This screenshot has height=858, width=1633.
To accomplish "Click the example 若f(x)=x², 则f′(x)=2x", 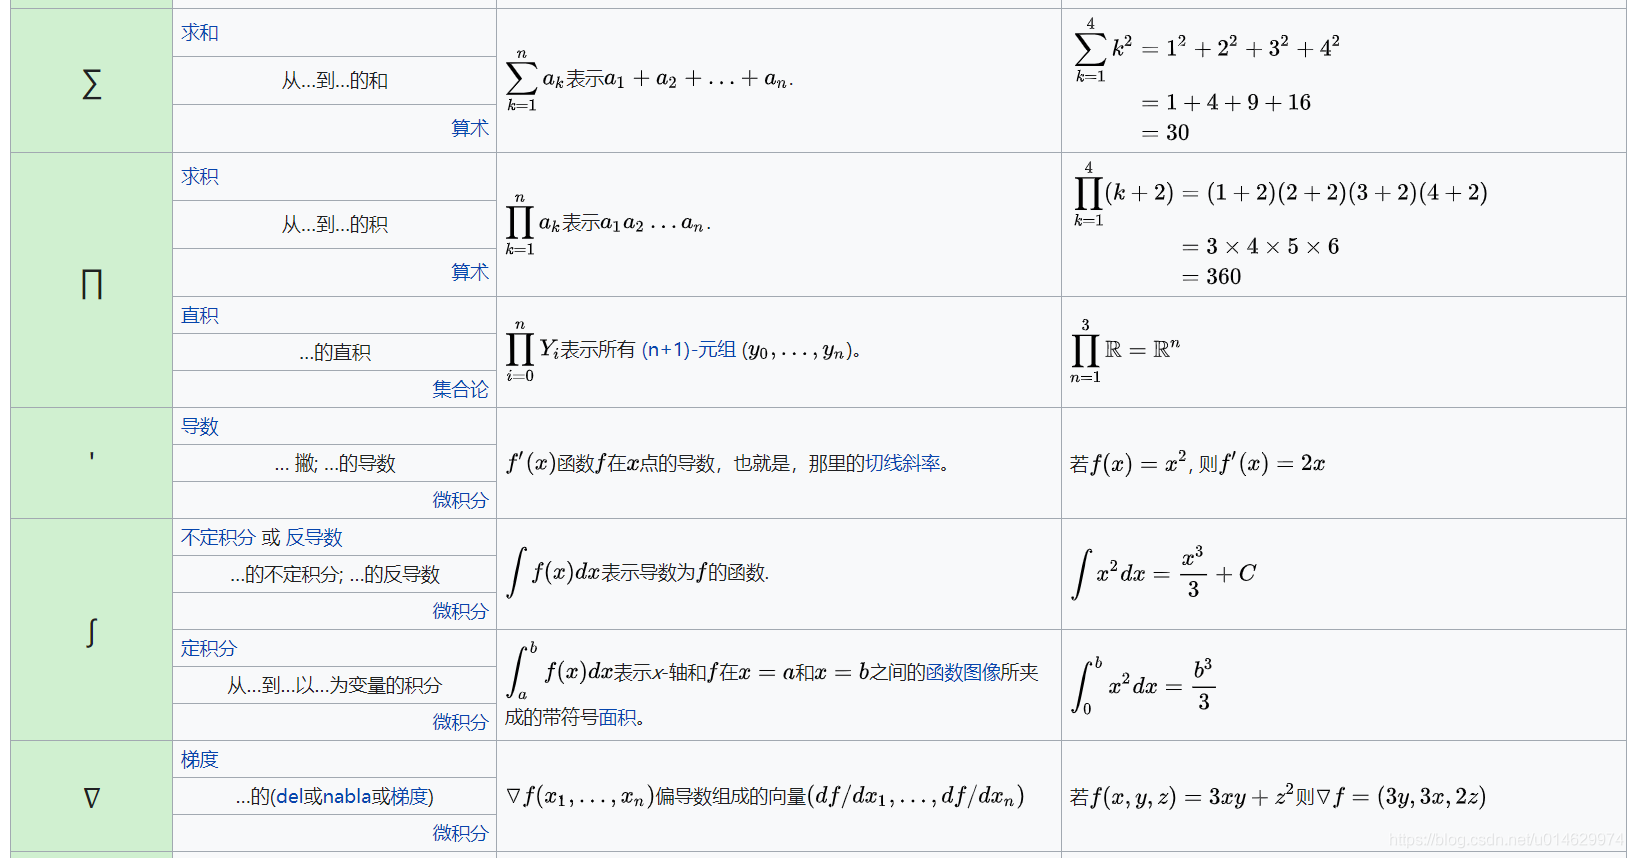I will click(x=1197, y=463).
